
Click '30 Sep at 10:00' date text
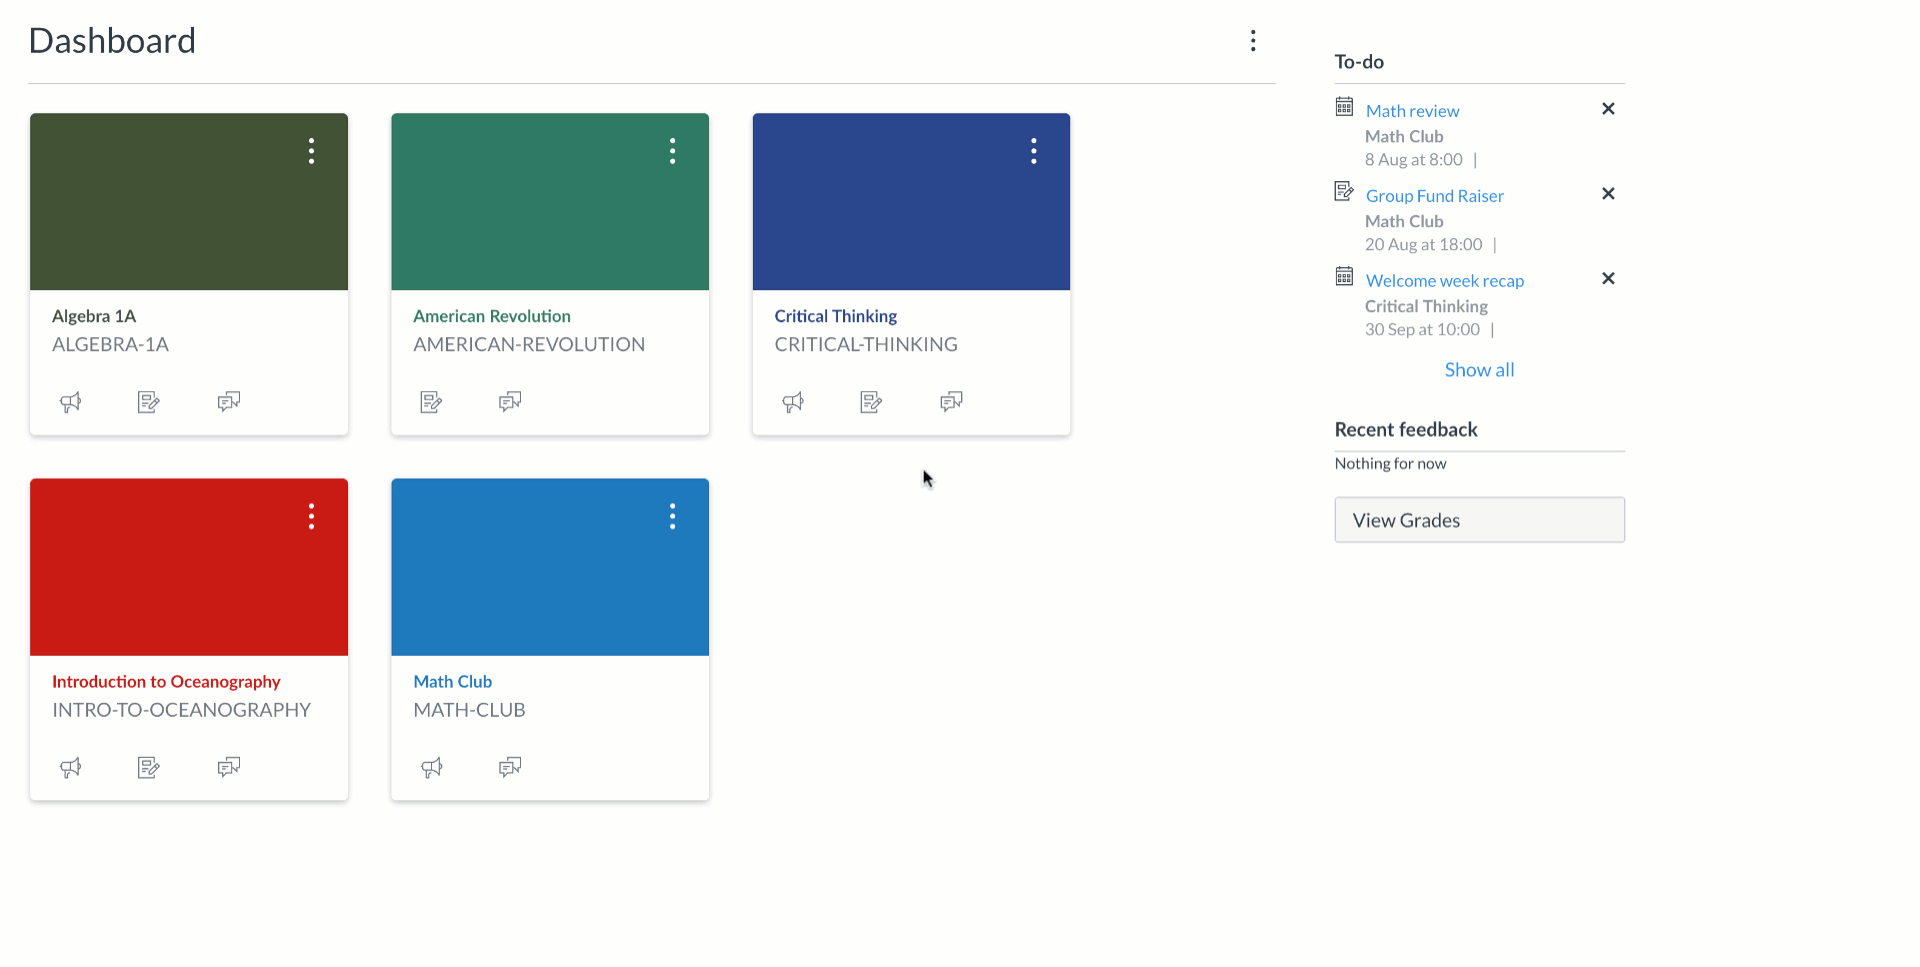tap(1422, 330)
